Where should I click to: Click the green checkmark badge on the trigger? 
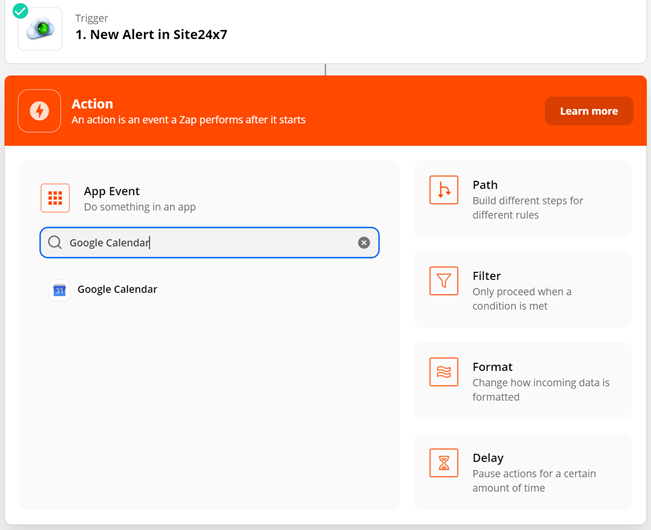(x=20, y=11)
